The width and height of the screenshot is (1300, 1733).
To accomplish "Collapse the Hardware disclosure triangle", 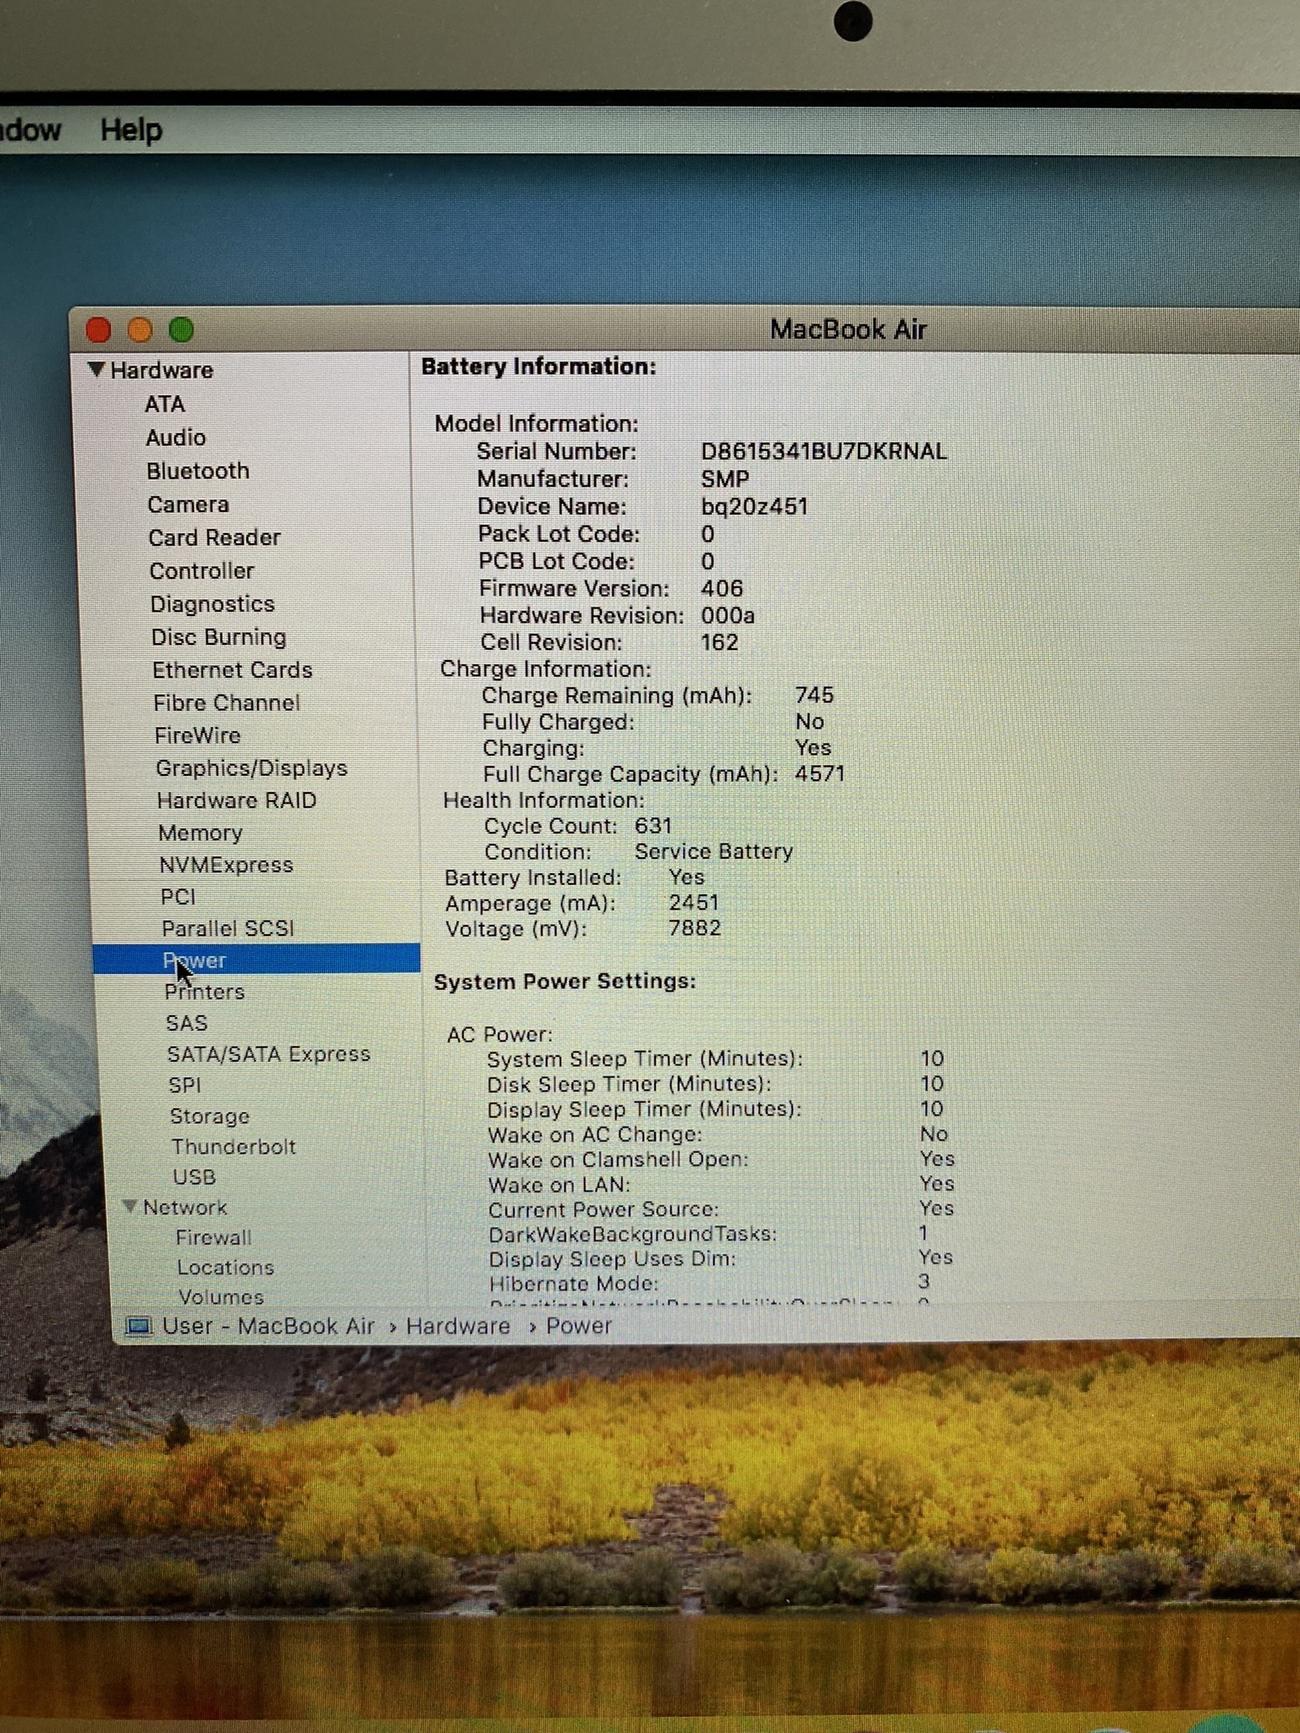I will click(x=96, y=370).
